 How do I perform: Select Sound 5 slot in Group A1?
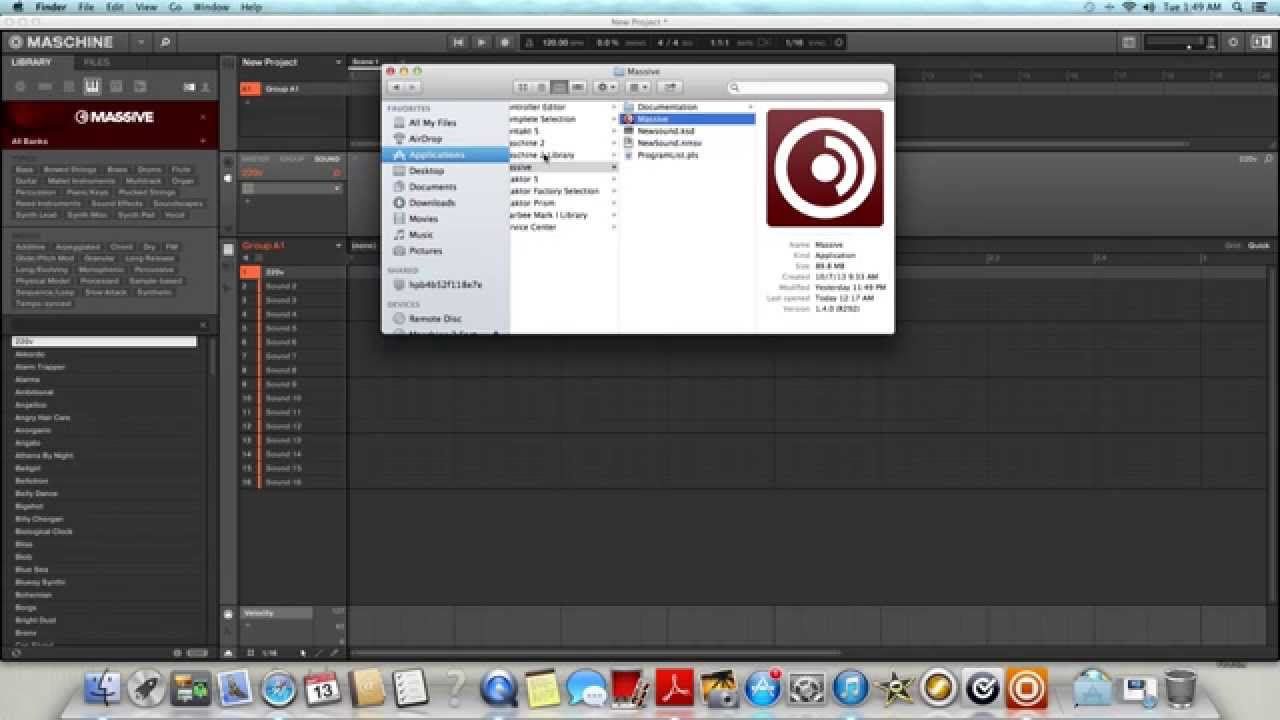click(292, 328)
